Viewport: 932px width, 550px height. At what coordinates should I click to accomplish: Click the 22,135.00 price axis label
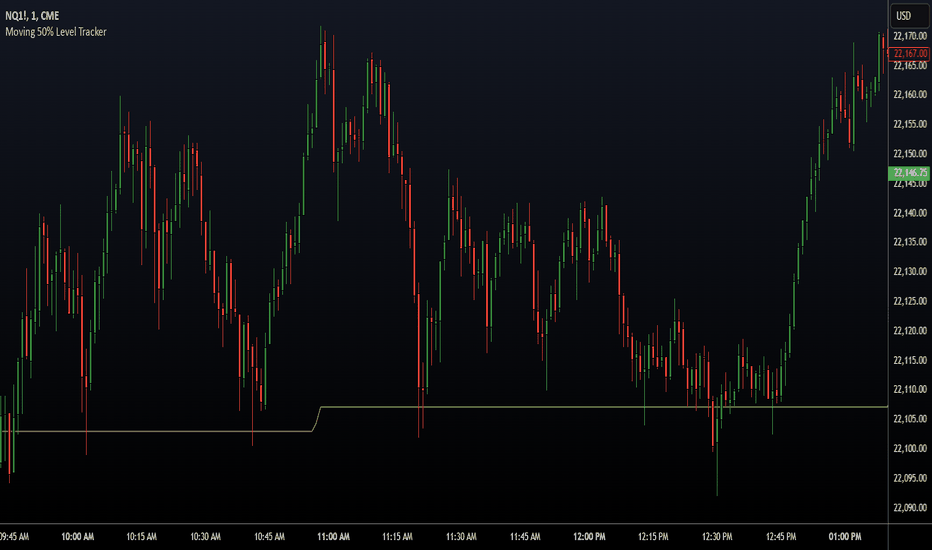[x=910, y=241]
